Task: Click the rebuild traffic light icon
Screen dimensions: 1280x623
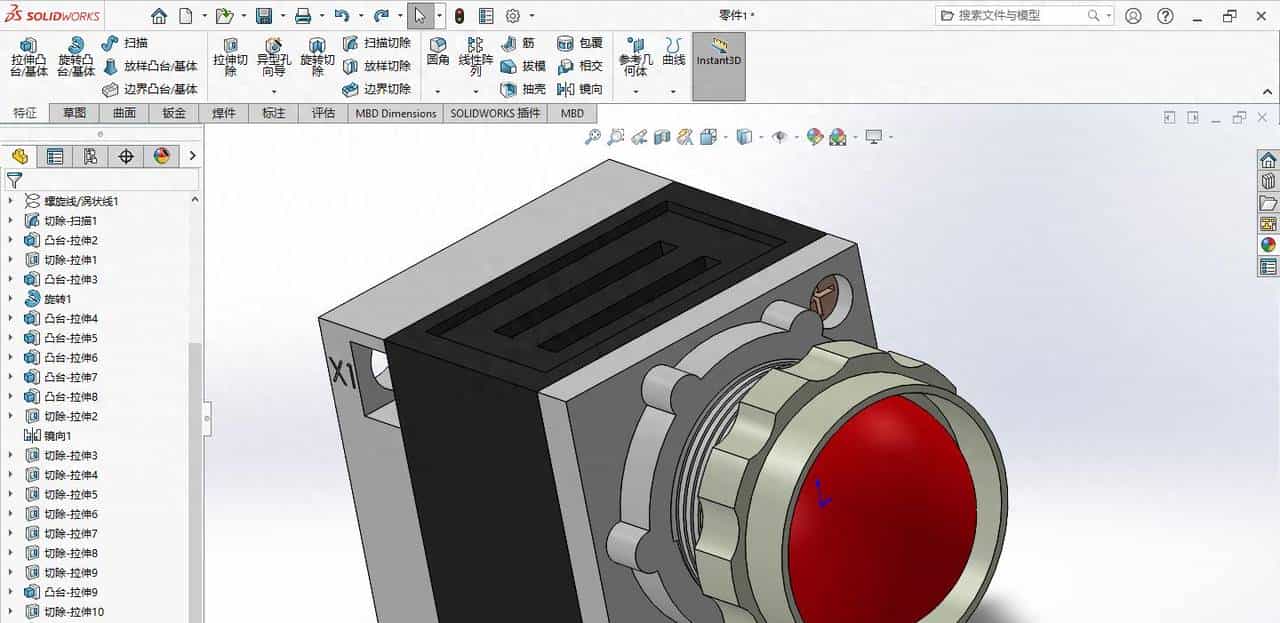Action: [459, 16]
